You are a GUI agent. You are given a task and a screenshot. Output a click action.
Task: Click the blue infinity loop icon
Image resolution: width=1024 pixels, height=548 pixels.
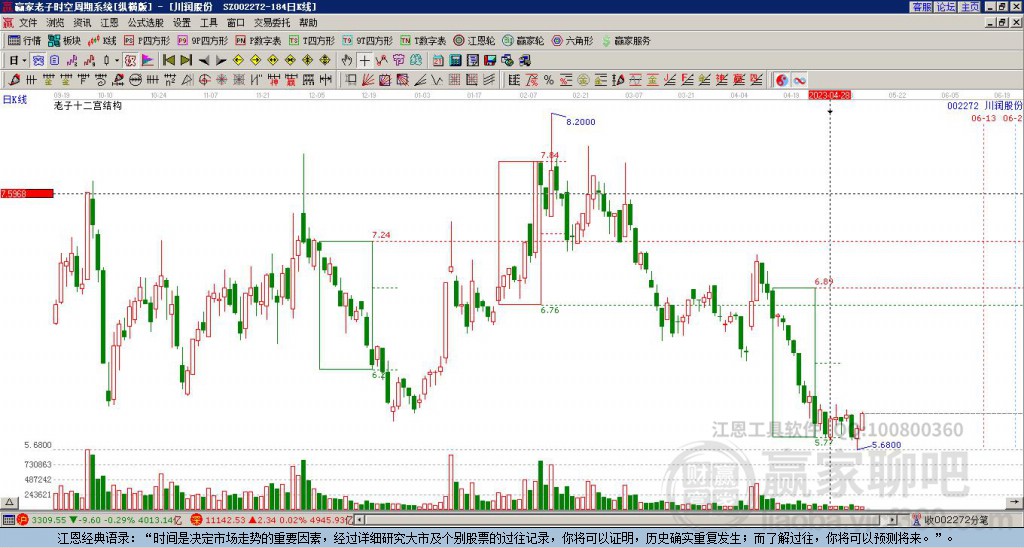[x=799, y=80]
